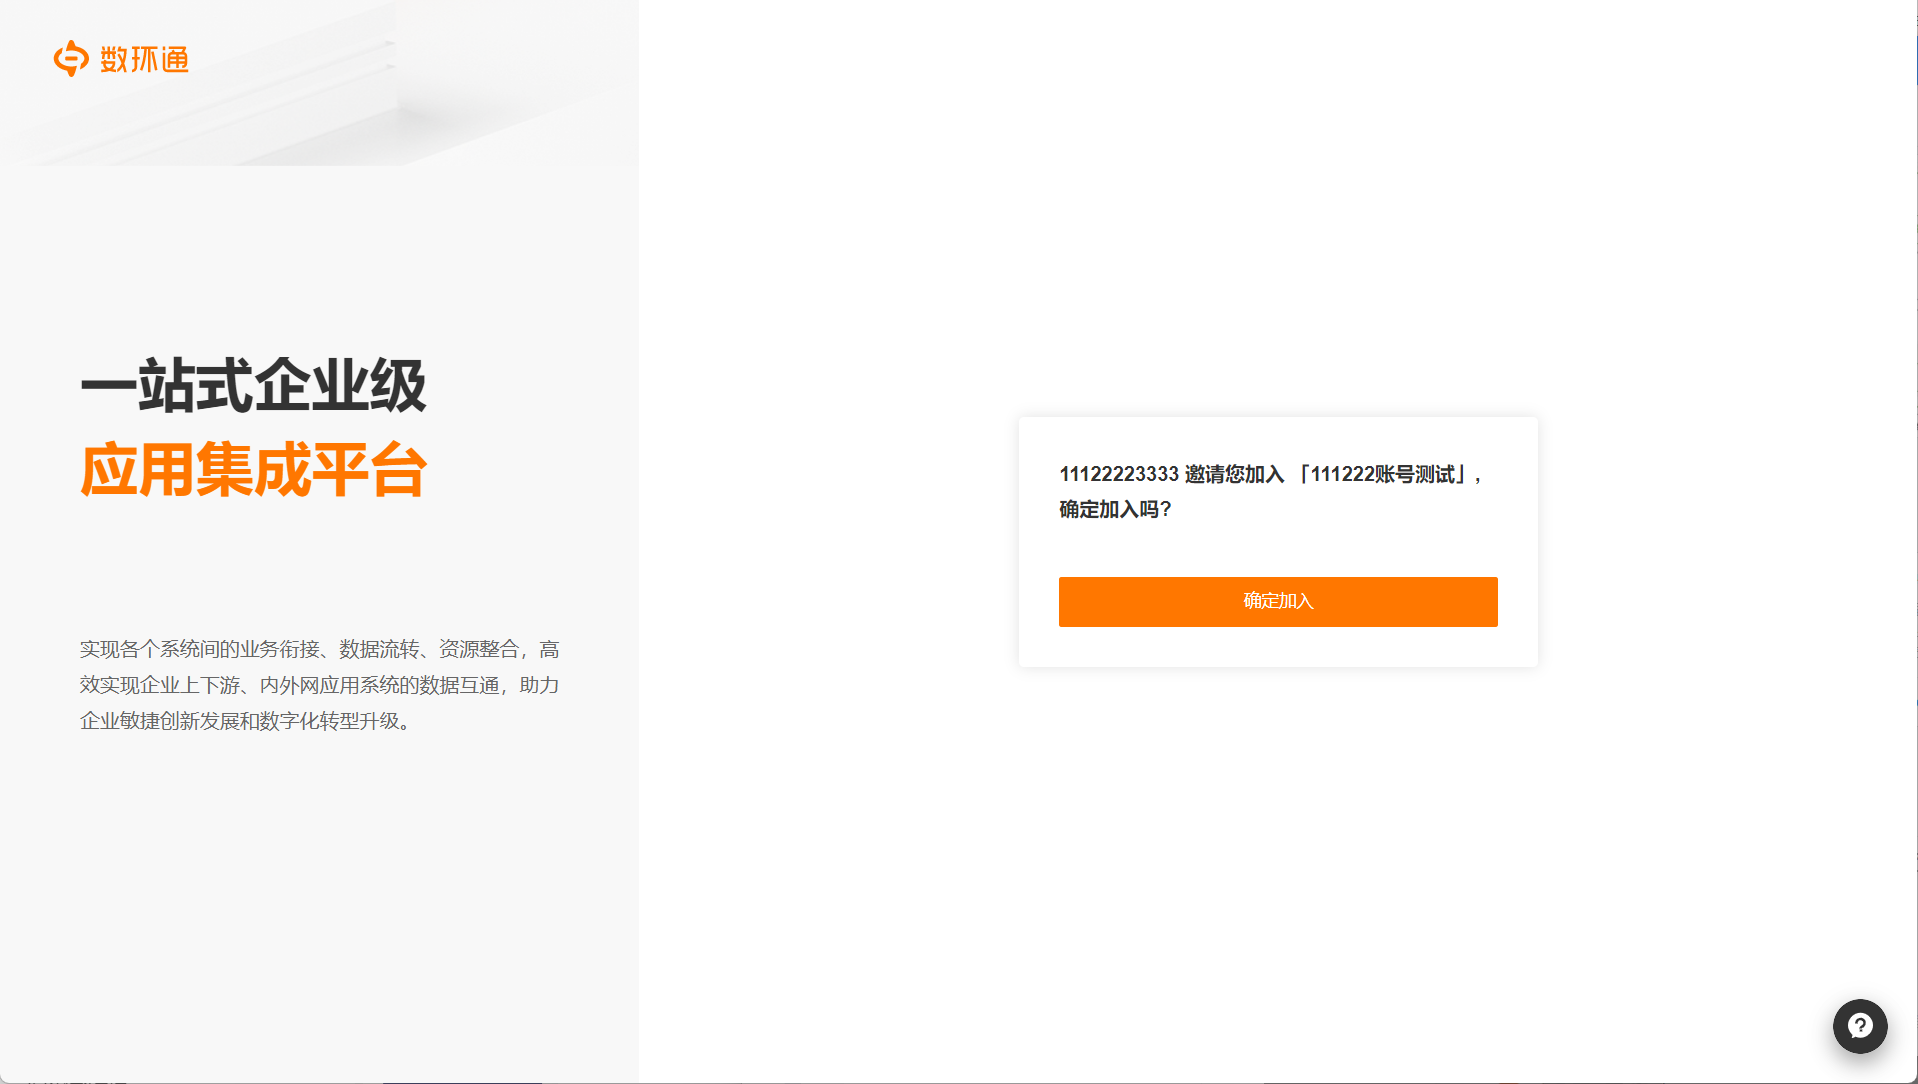Click the 数环通 brand name text

145,59
